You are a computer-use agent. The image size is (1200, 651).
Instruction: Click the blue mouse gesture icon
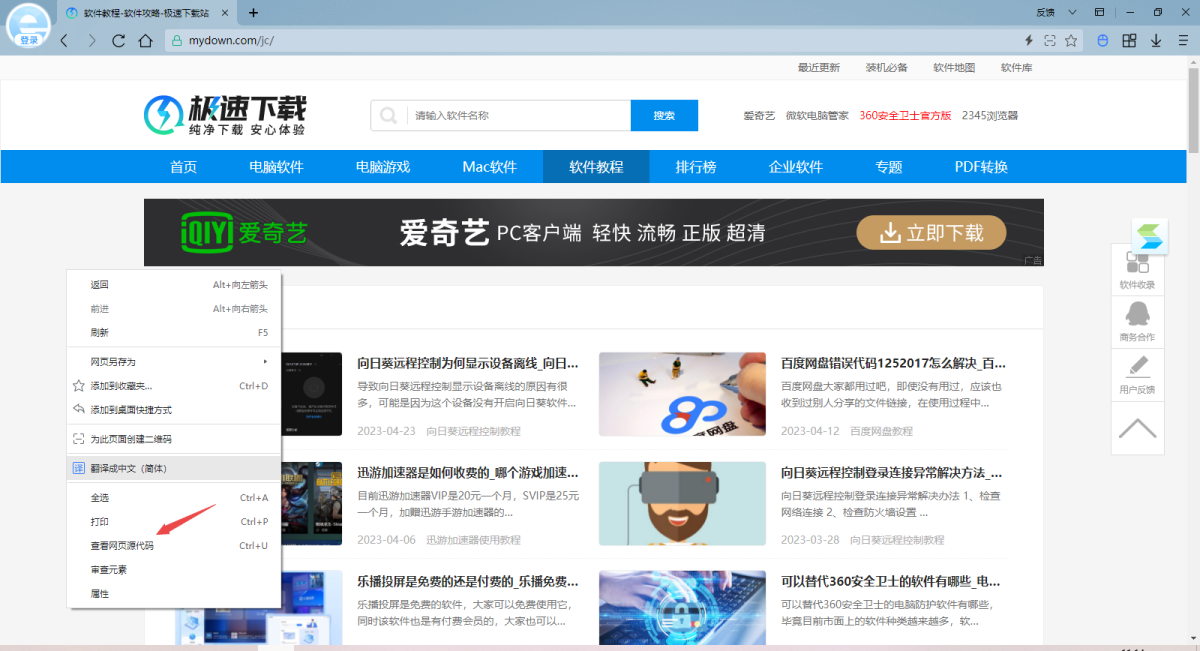click(1103, 41)
